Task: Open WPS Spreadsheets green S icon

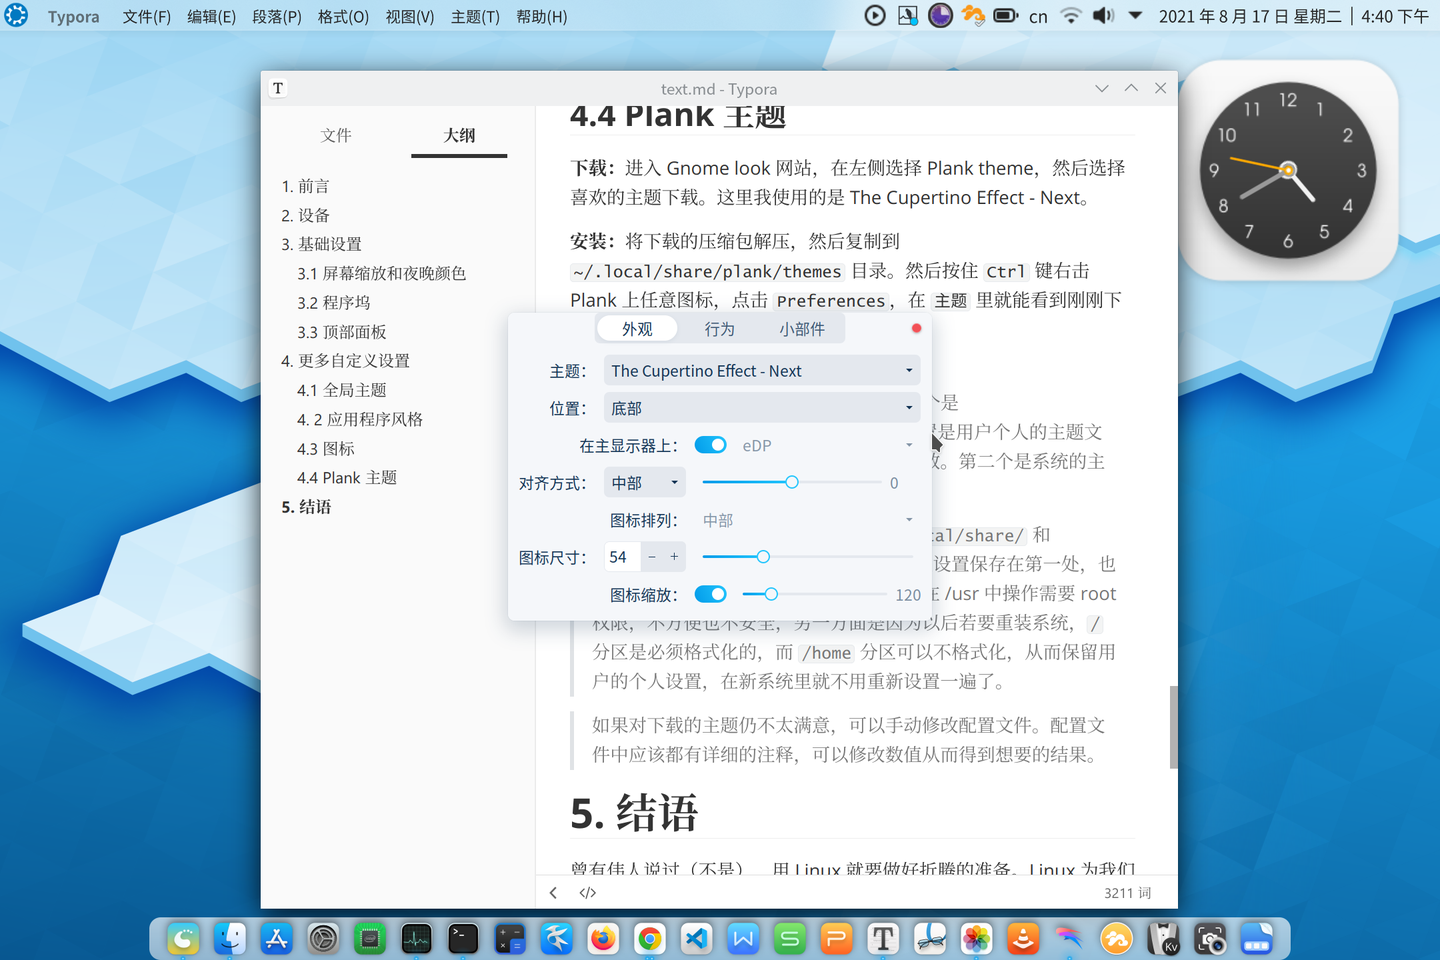Action: (x=790, y=938)
